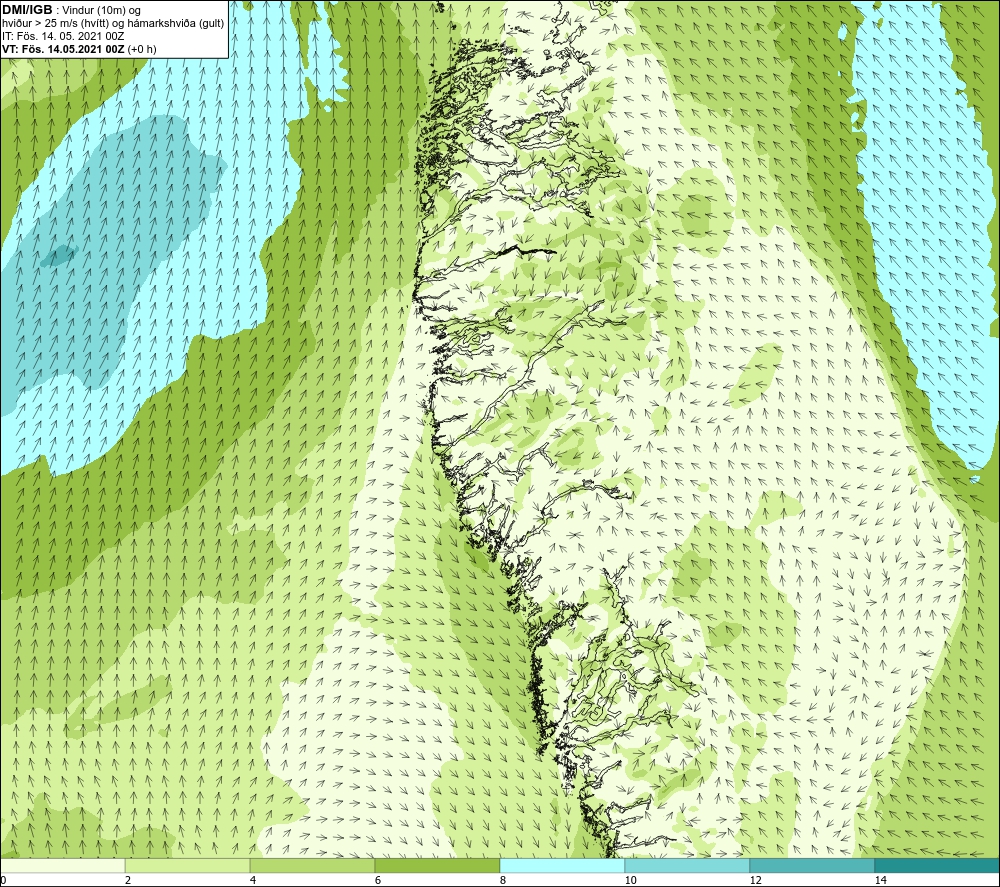Click the legend value label "8"

tap(503, 881)
